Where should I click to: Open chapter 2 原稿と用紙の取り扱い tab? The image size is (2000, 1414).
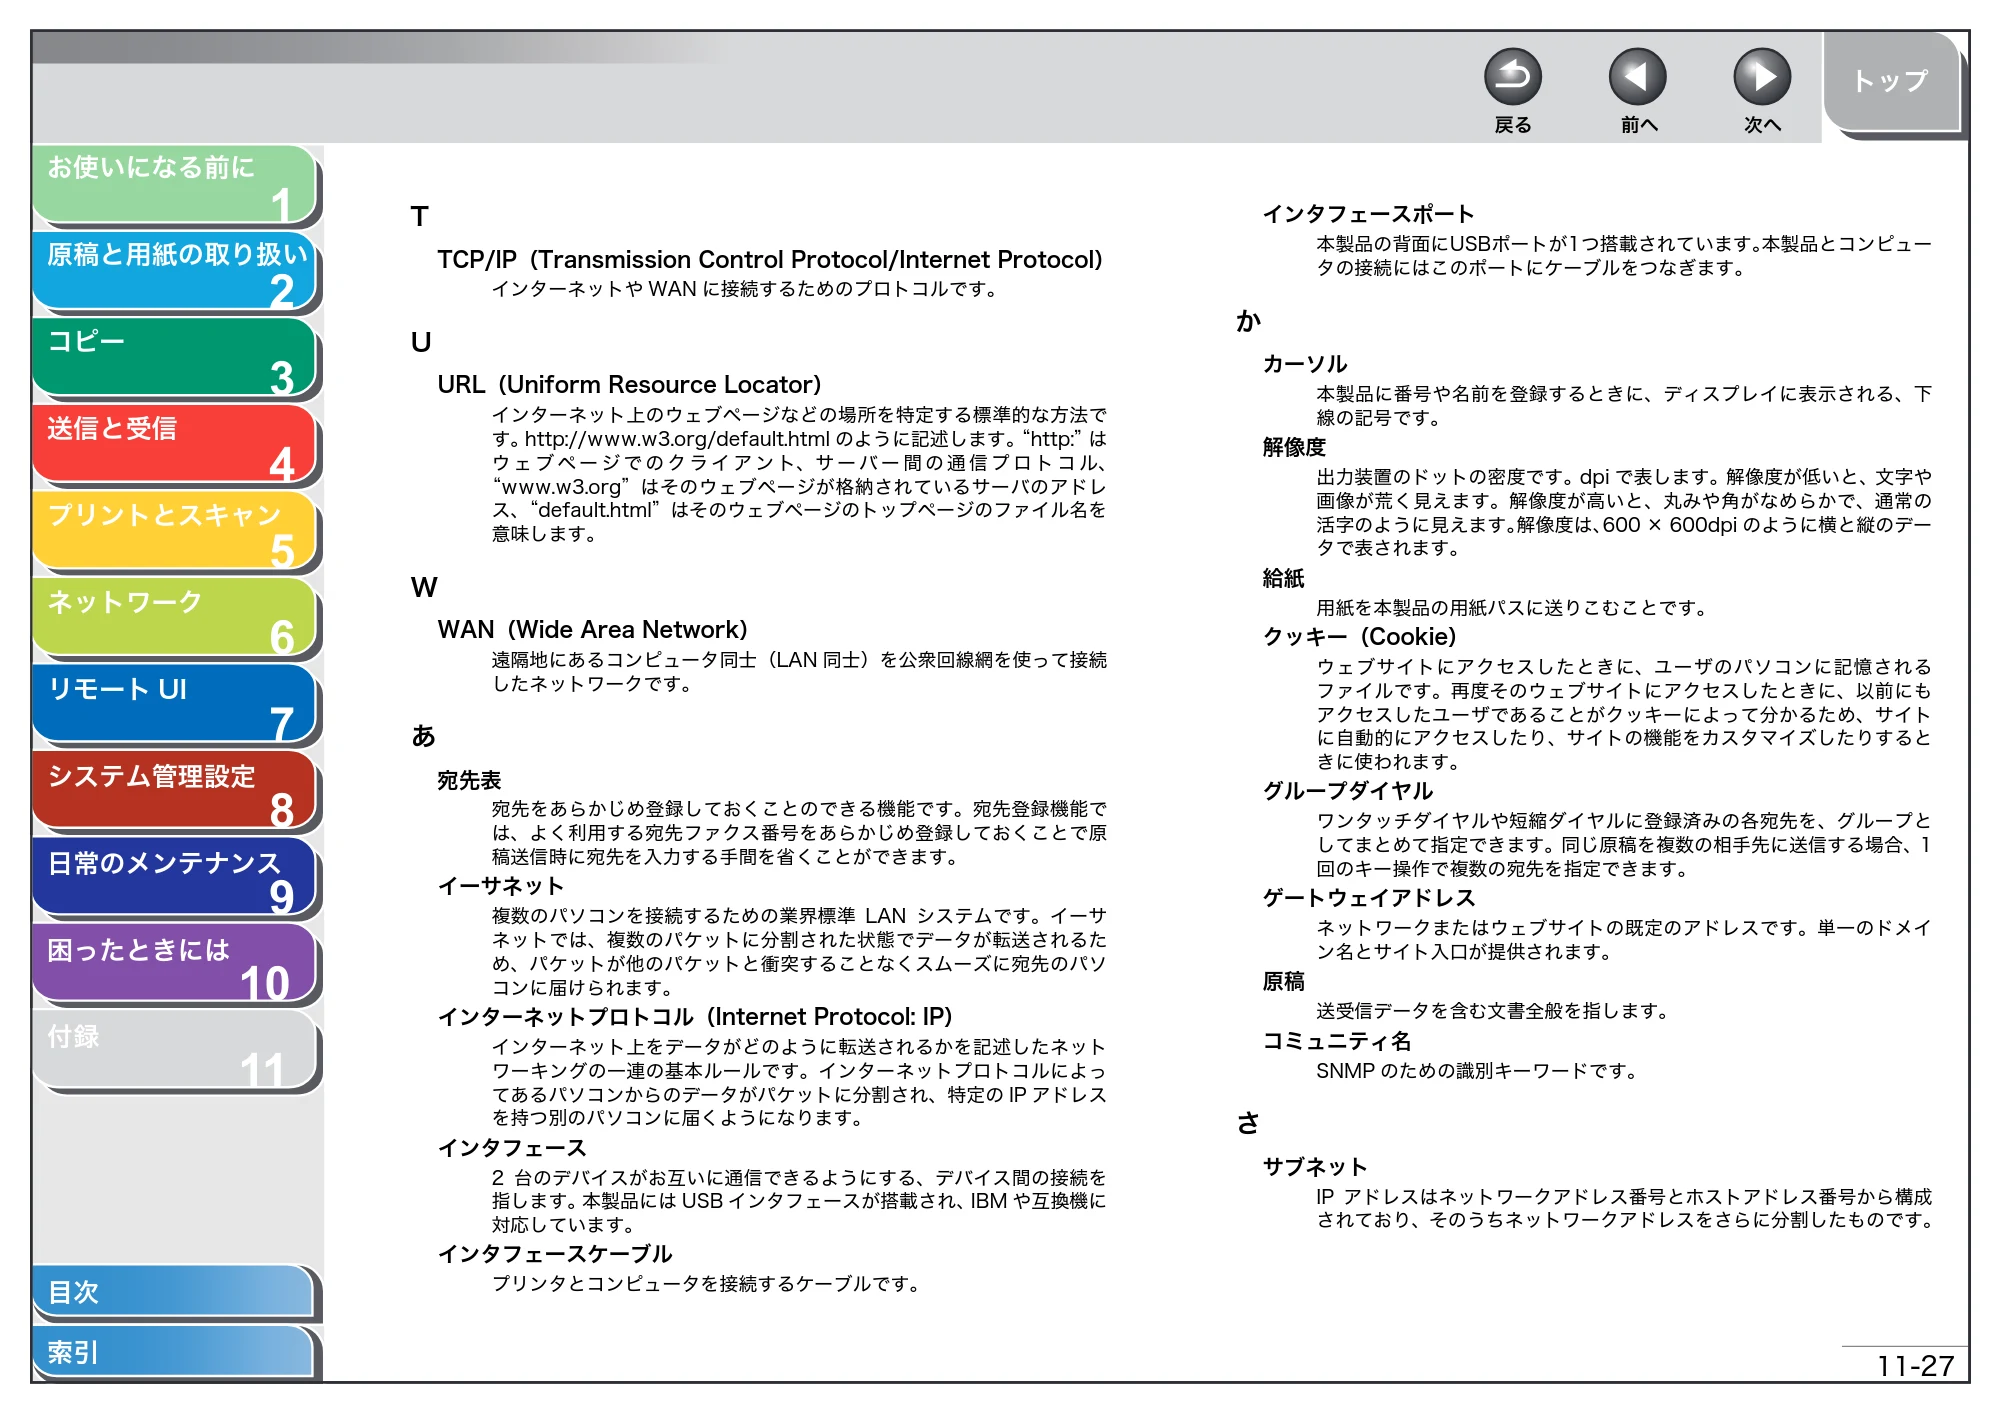[x=175, y=271]
